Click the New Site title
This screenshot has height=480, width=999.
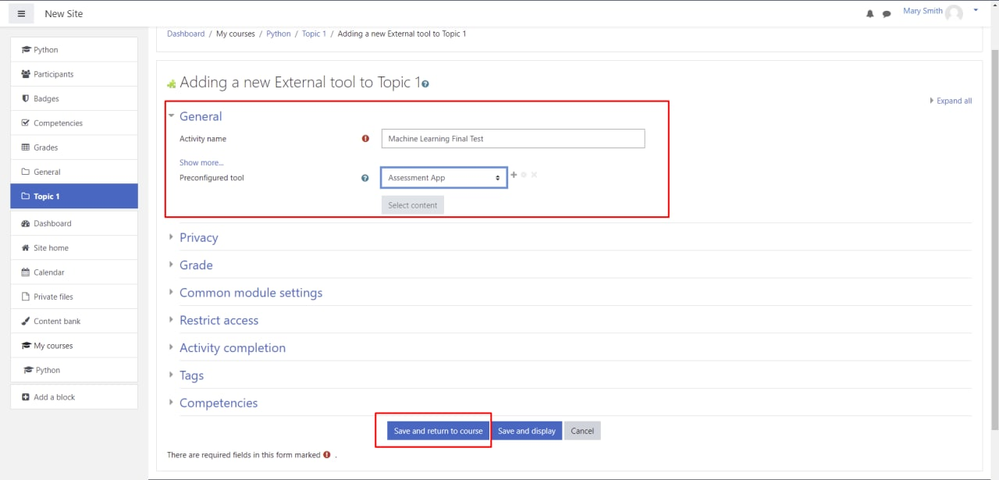(64, 14)
